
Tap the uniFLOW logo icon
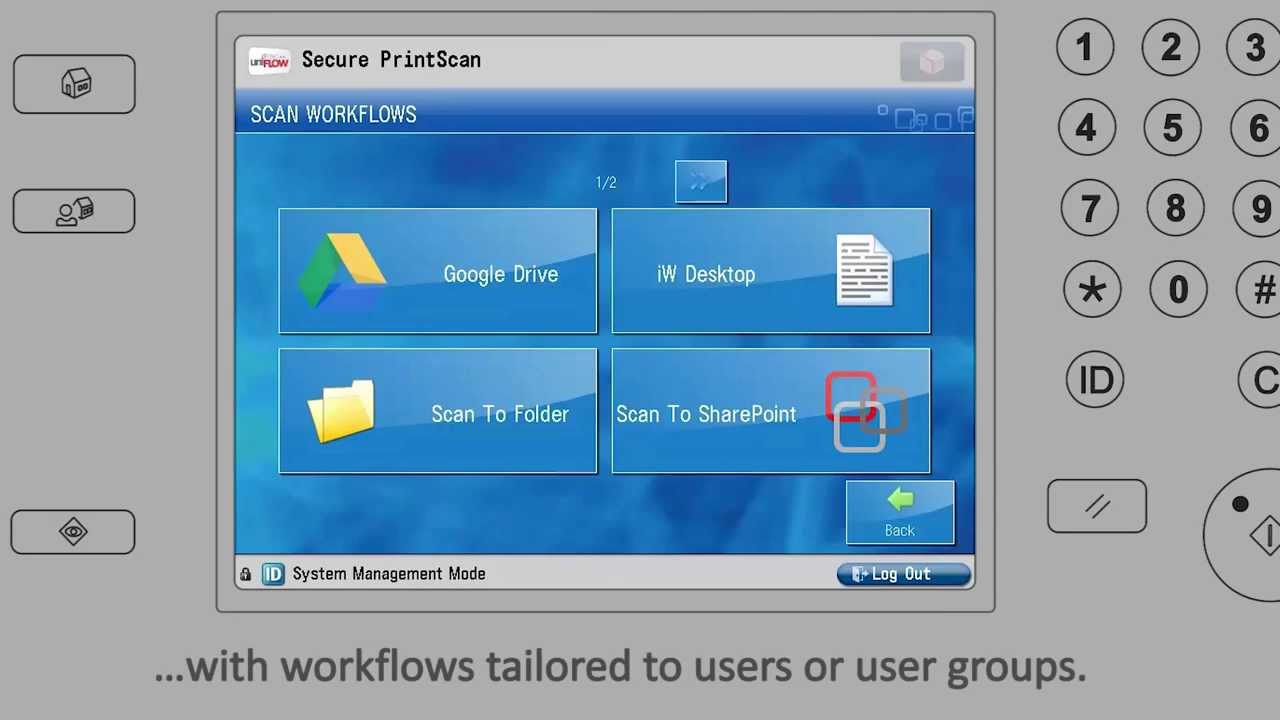click(x=269, y=61)
